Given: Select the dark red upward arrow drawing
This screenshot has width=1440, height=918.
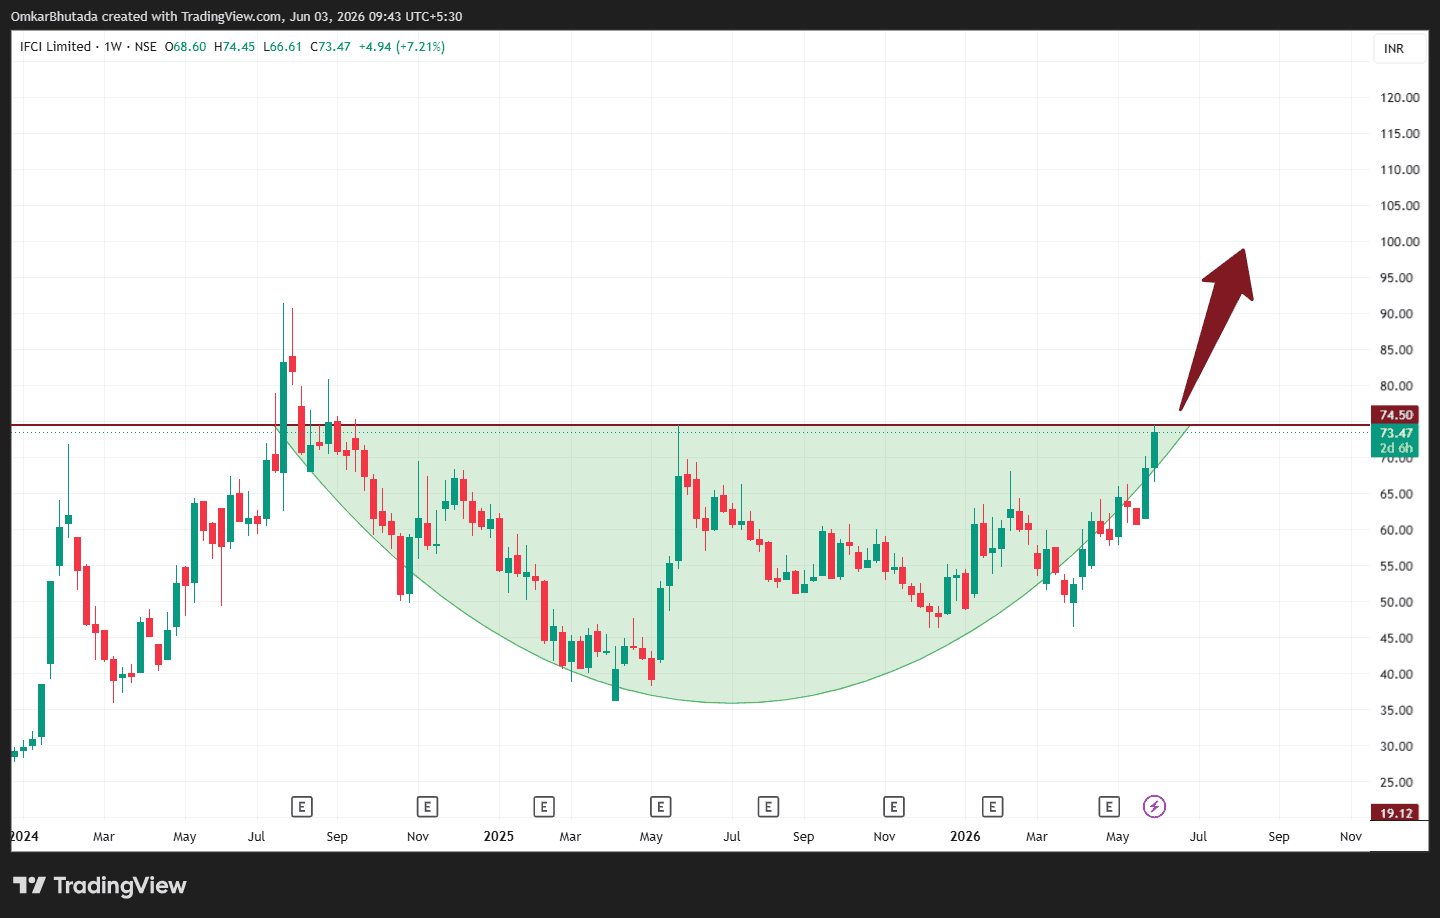Looking at the screenshot, I should [1216, 328].
